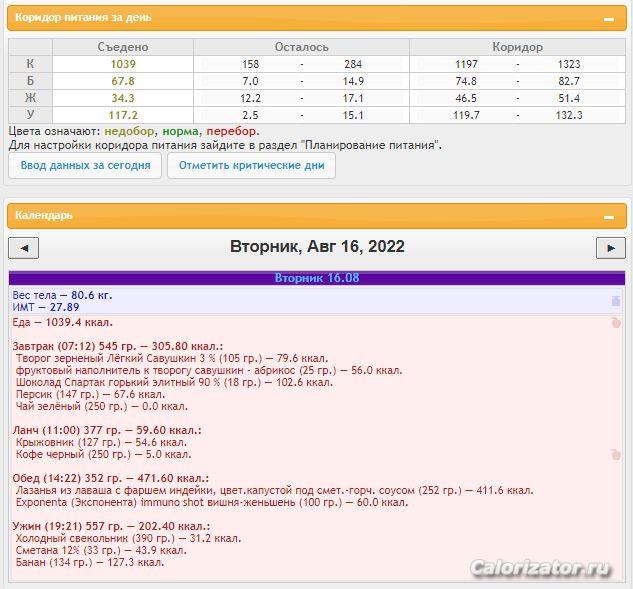Open the Обед (14:22) meal entry
Image resolution: width=633 pixels, height=589 pixels.
[x=109, y=478]
